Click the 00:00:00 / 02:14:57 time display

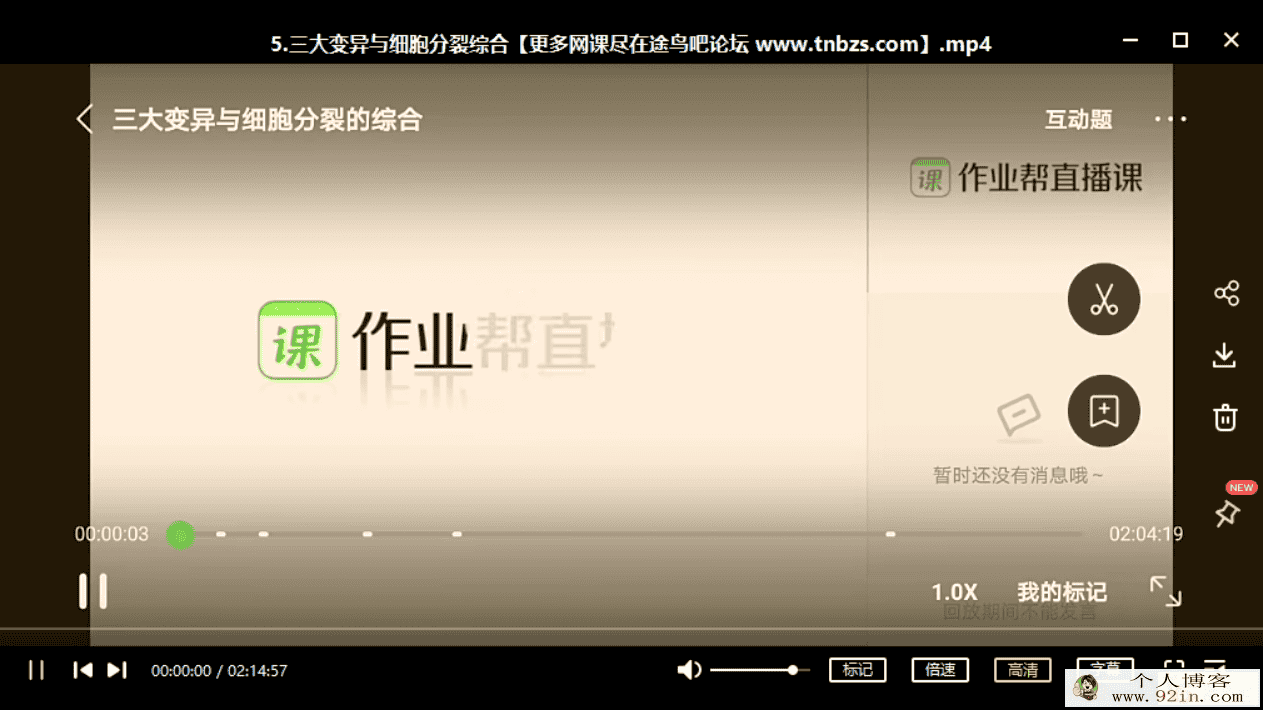coord(219,671)
